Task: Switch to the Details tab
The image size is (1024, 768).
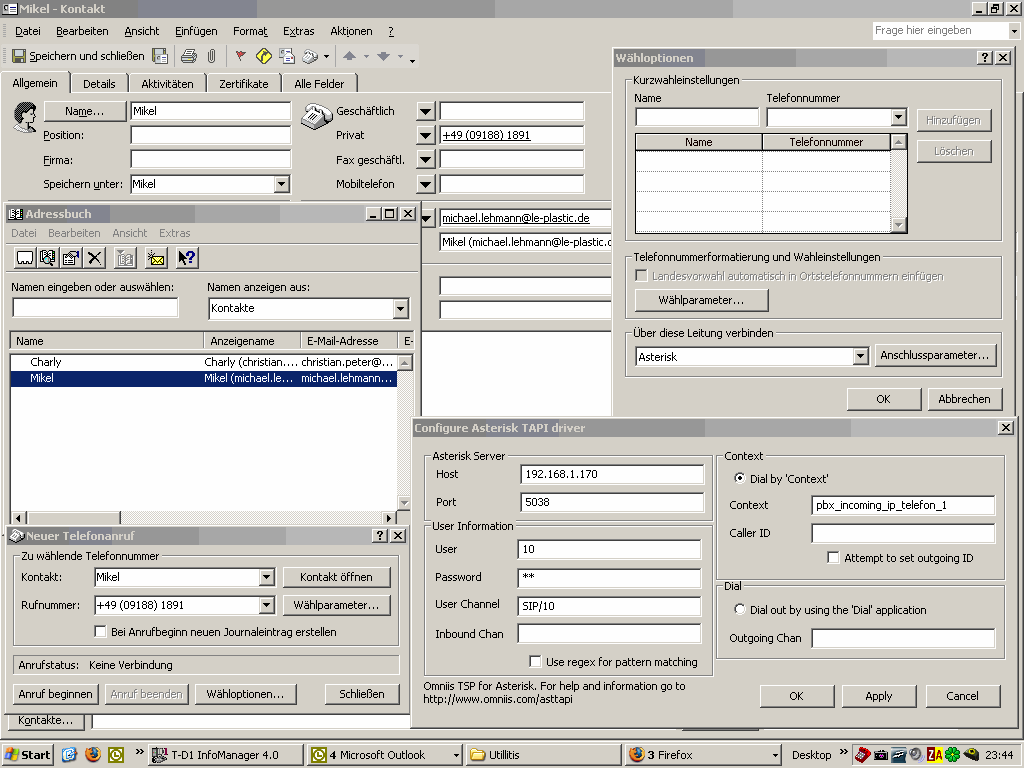Action: click(x=99, y=84)
